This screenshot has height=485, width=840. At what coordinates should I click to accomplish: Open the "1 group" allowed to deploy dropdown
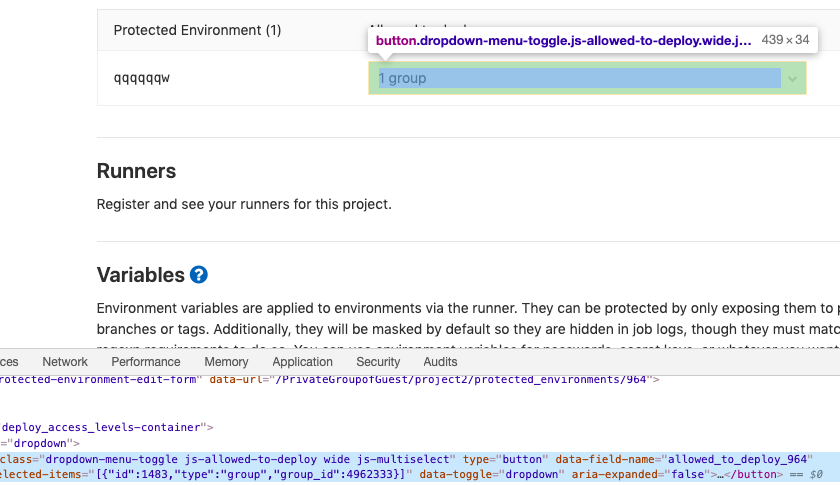pos(587,78)
